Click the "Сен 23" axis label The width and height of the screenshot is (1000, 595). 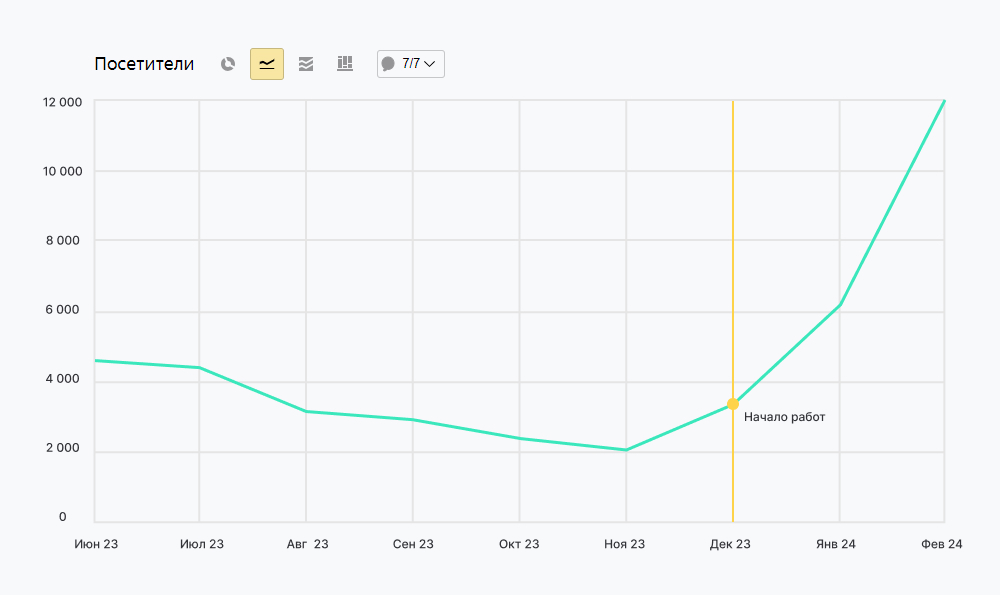coord(413,544)
